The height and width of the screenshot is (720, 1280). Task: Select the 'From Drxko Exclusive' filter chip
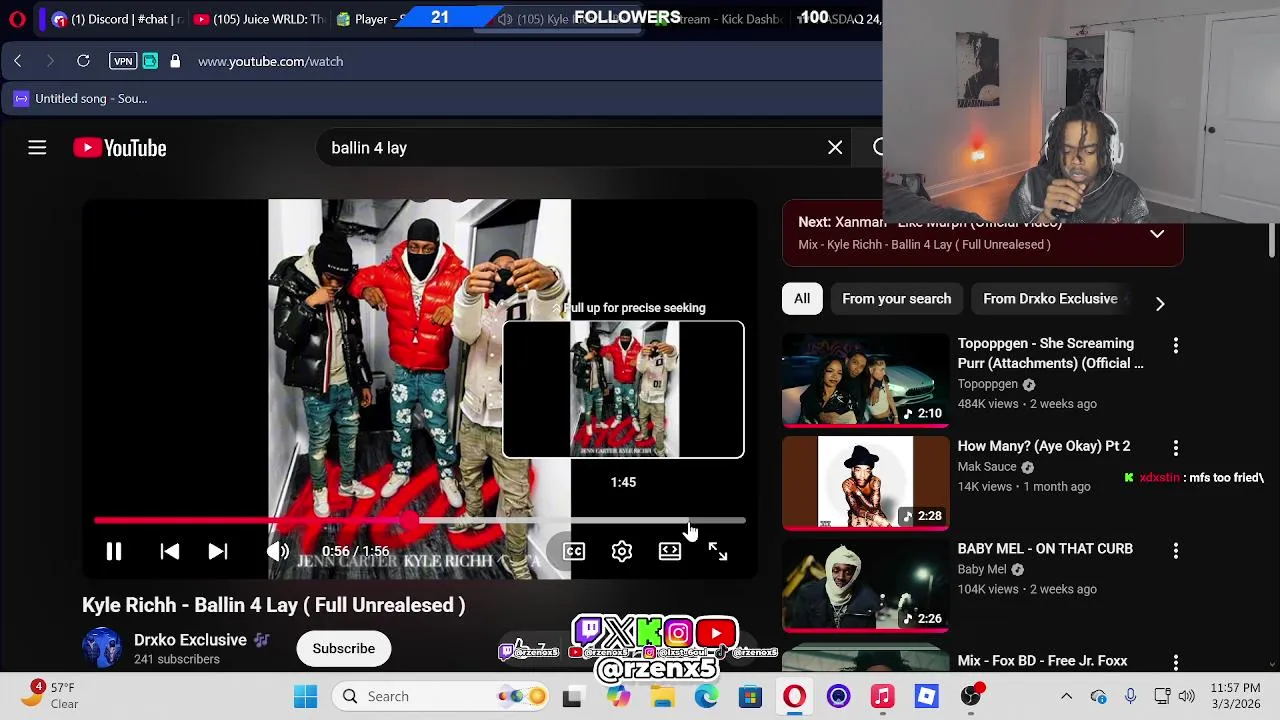[x=1050, y=299]
